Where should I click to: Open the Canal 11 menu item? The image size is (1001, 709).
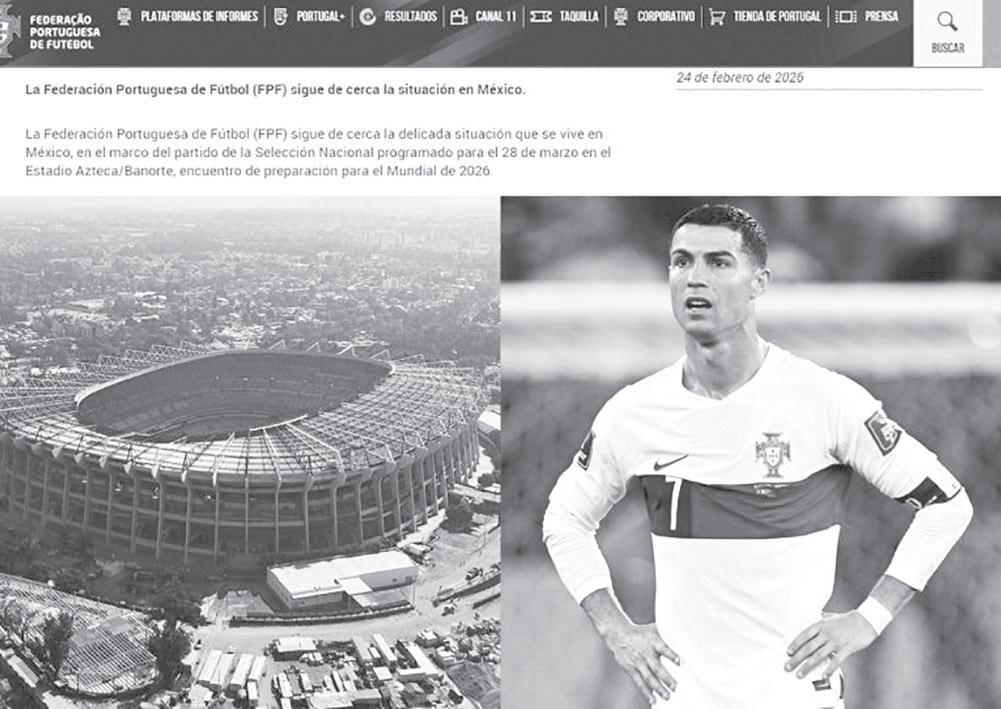point(495,17)
